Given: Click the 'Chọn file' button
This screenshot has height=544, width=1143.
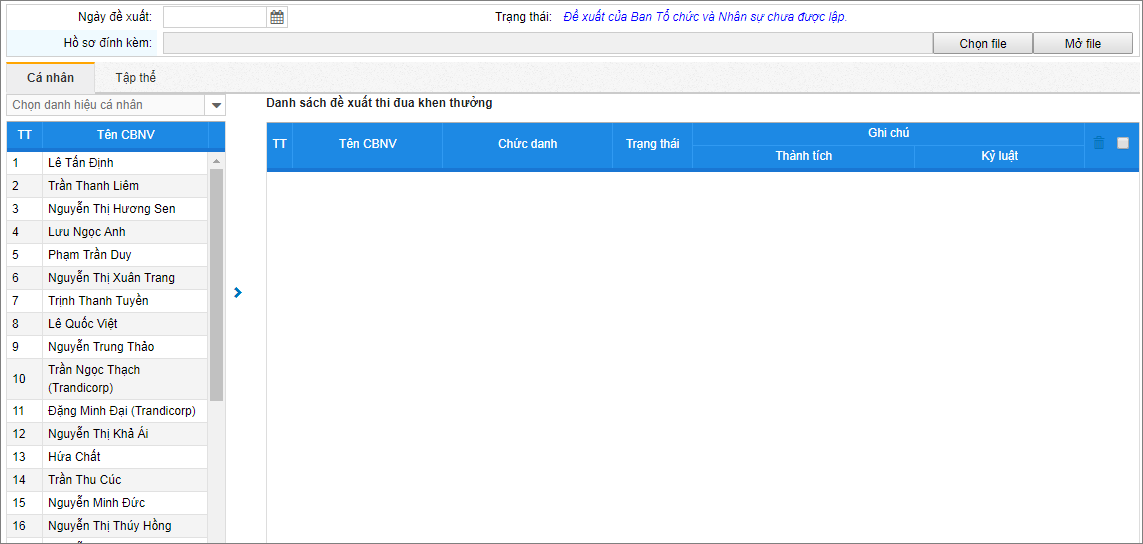Looking at the screenshot, I should click(x=983, y=44).
